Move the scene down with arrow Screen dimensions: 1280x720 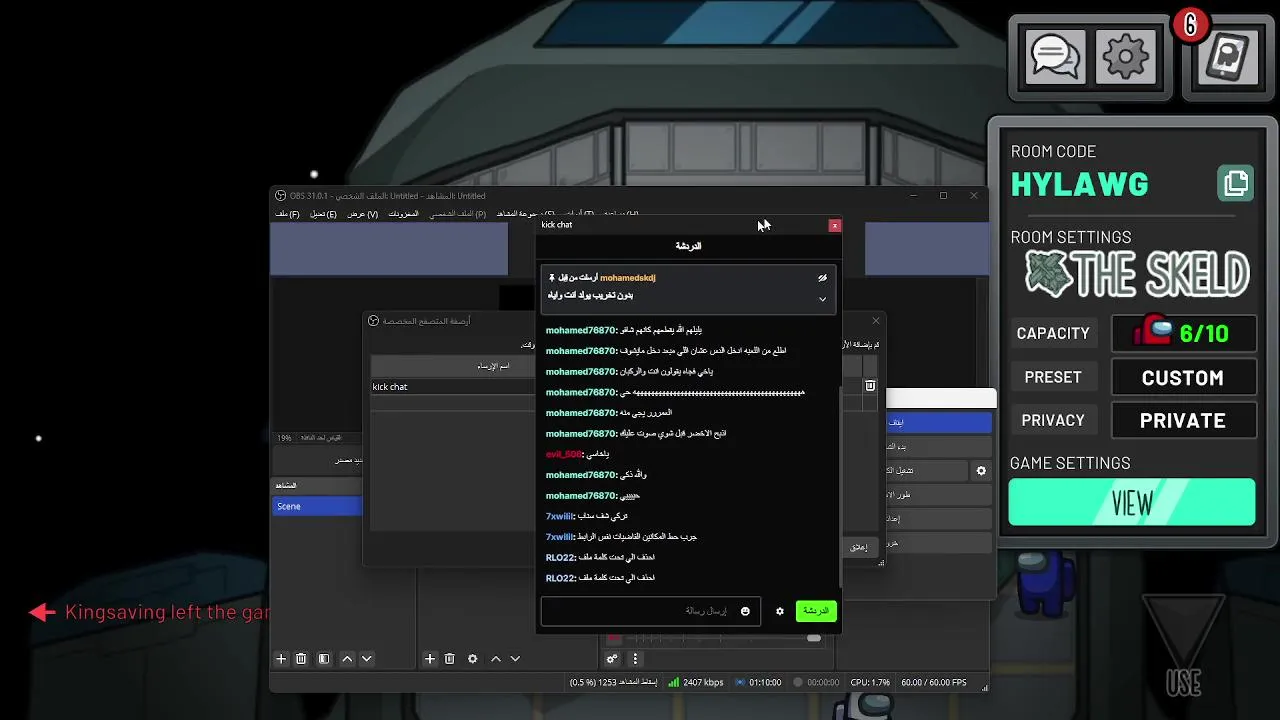(366, 659)
